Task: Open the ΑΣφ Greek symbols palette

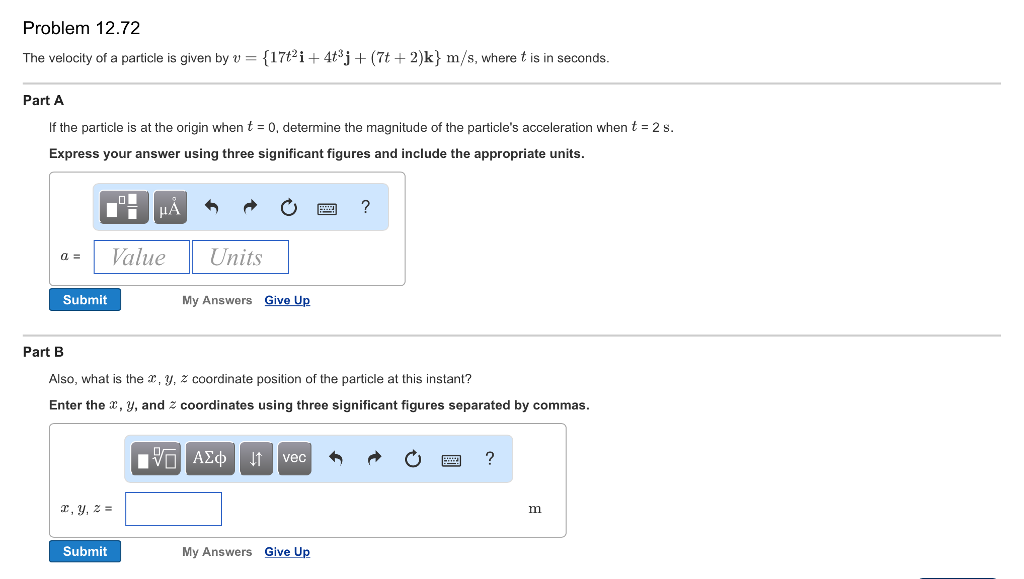Action: click(x=210, y=458)
